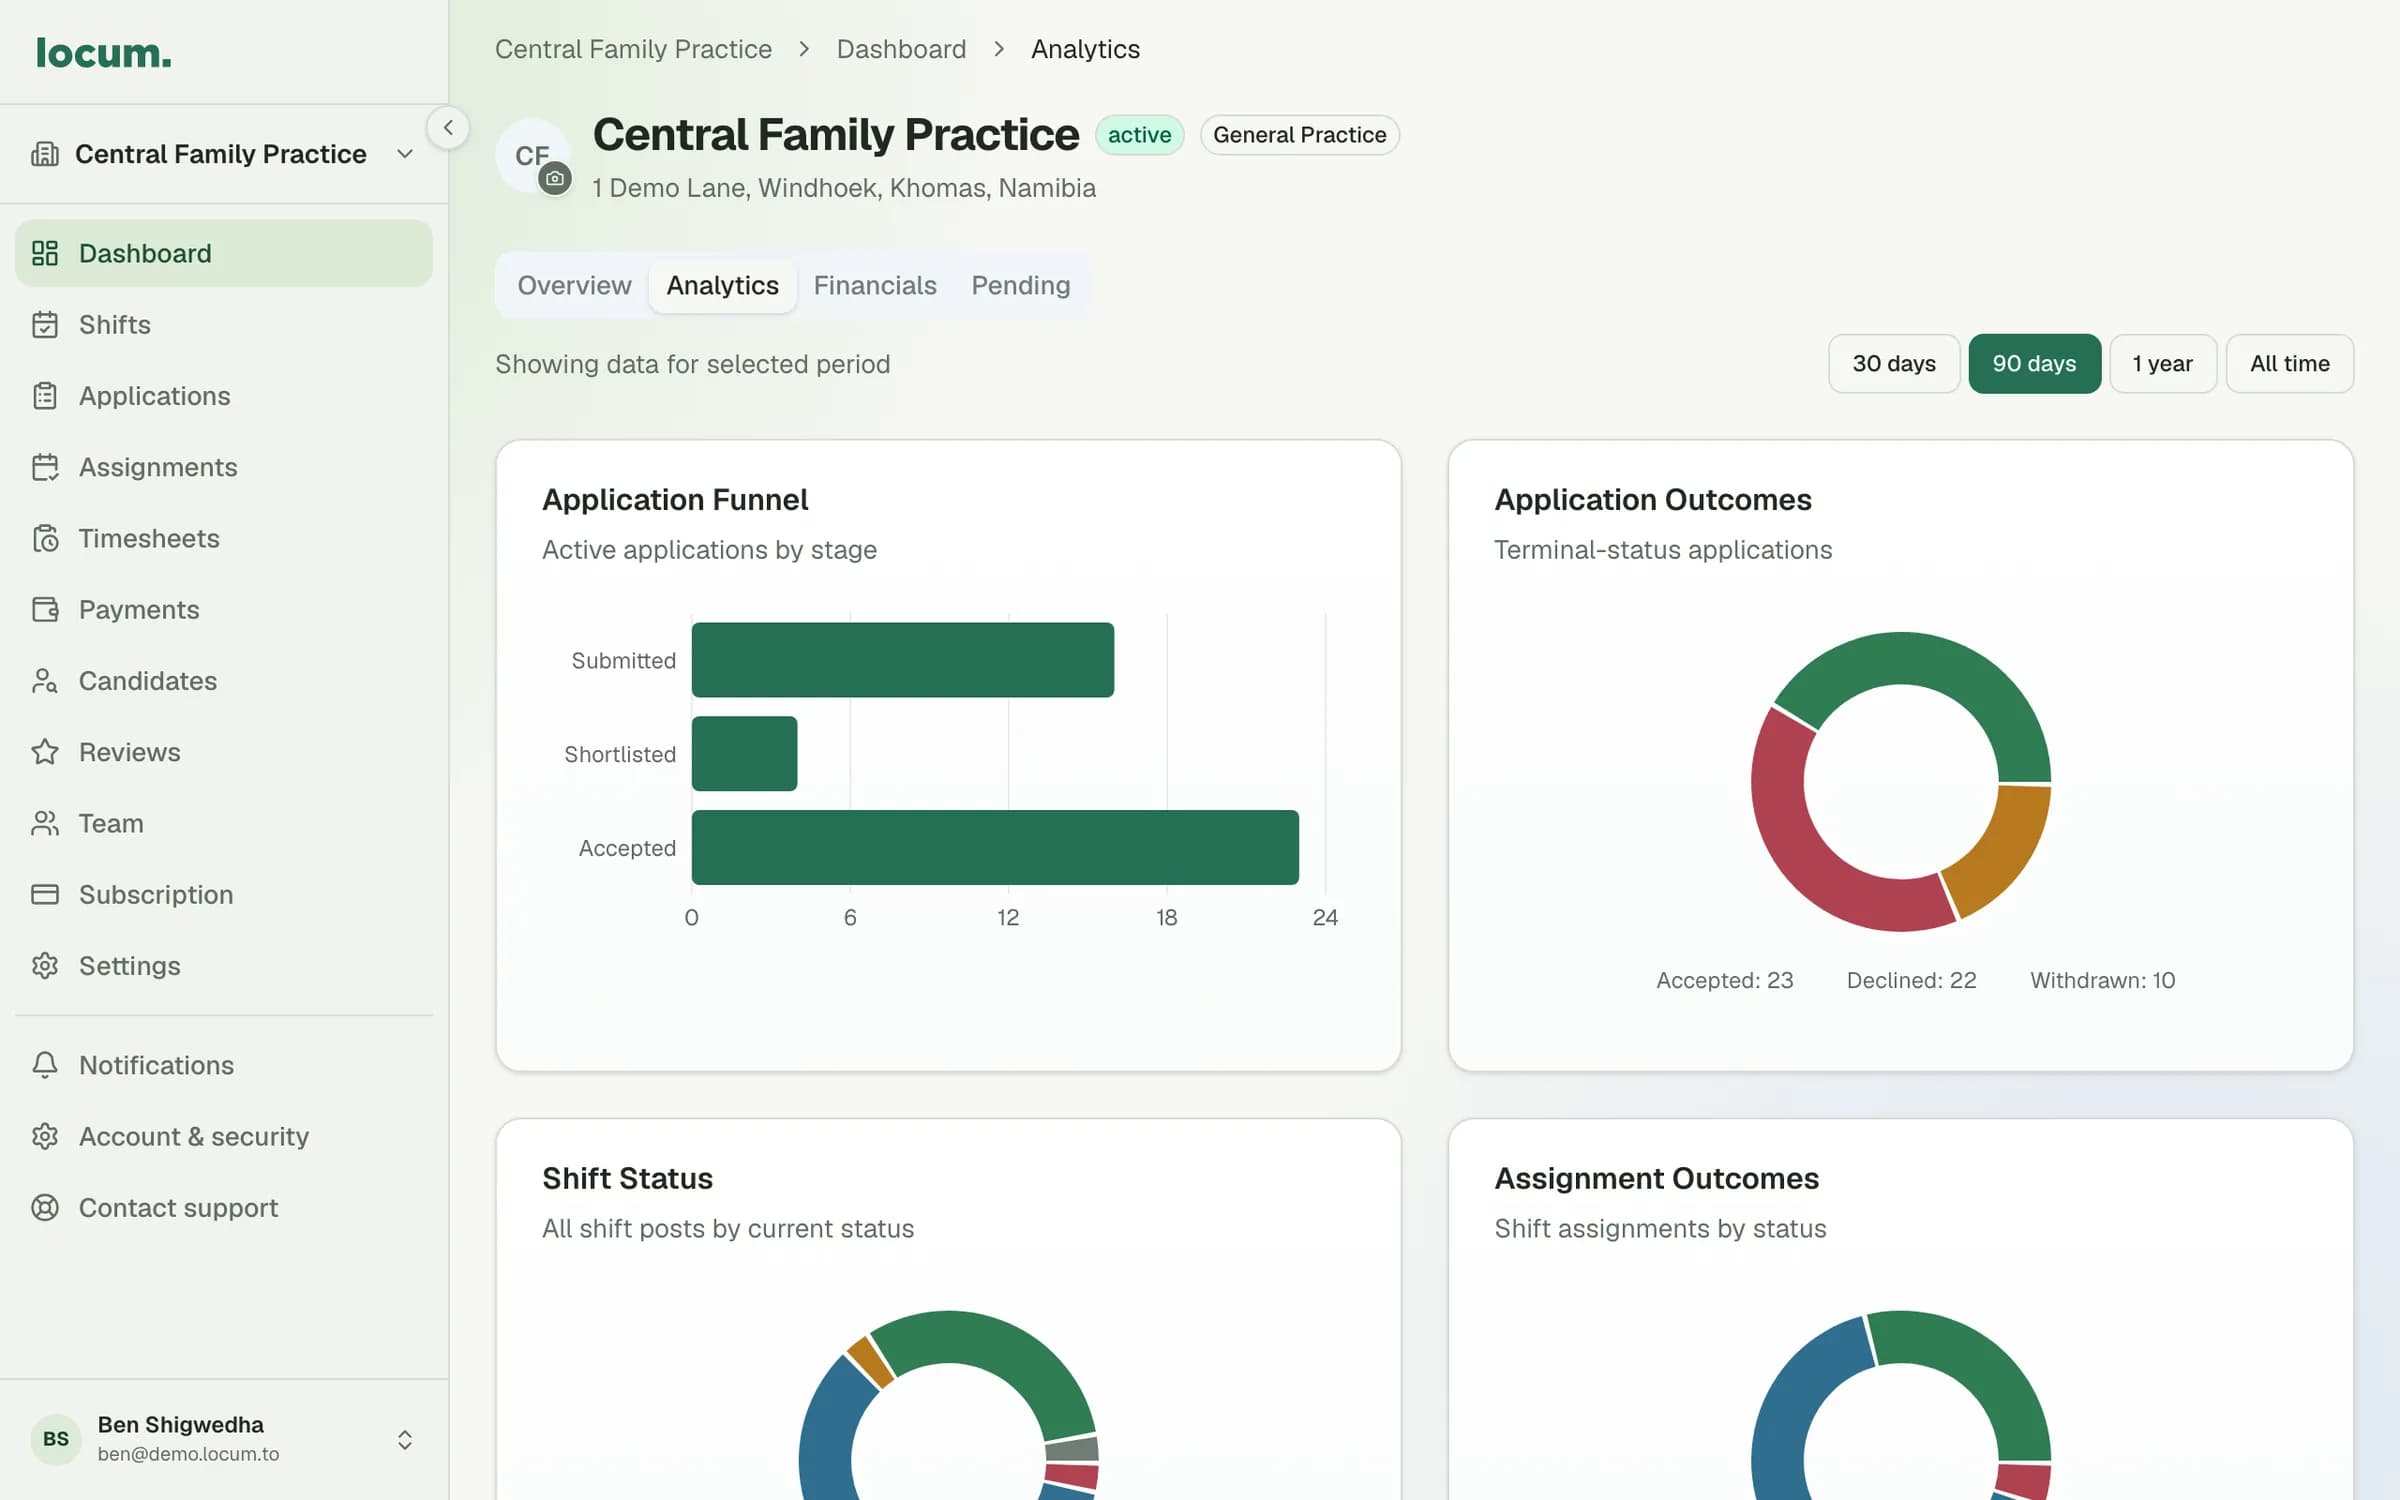Click the General Practice badge
The image size is (2400, 1500).
(1299, 135)
